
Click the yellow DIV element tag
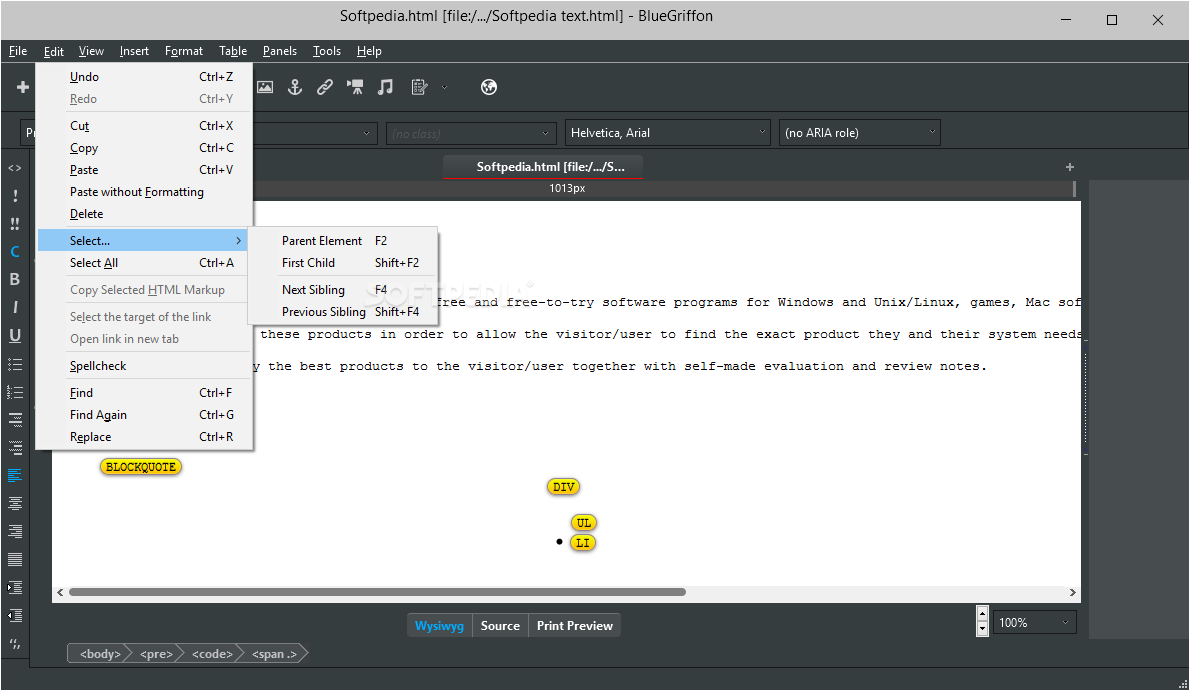[x=563, y=487]
